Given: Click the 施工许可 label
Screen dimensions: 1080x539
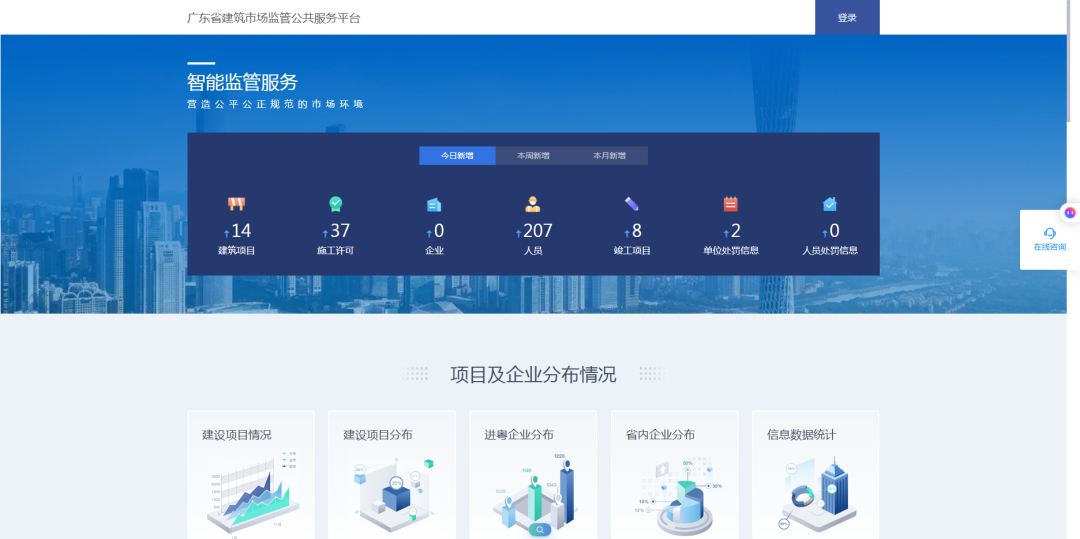Looking at the screenshot, I should point(336,251).
